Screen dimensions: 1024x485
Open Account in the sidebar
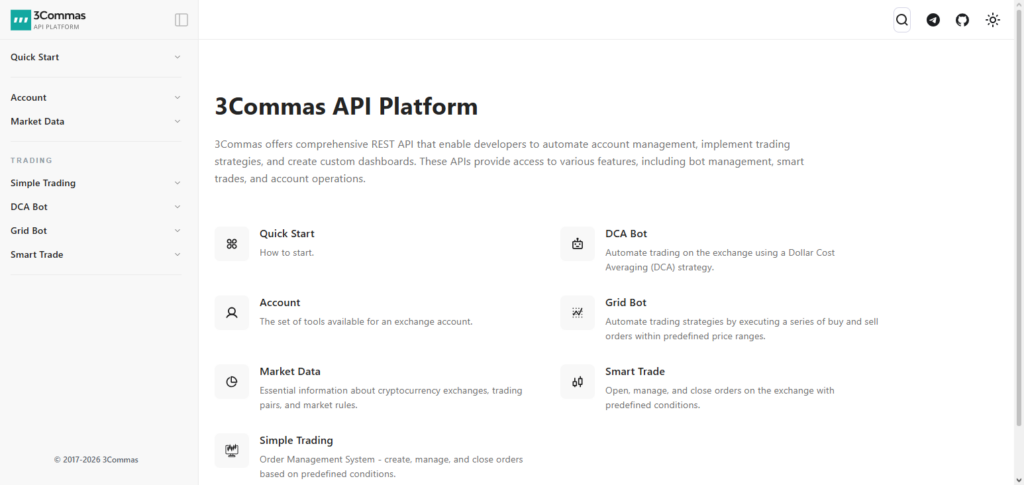pos(28,98)
